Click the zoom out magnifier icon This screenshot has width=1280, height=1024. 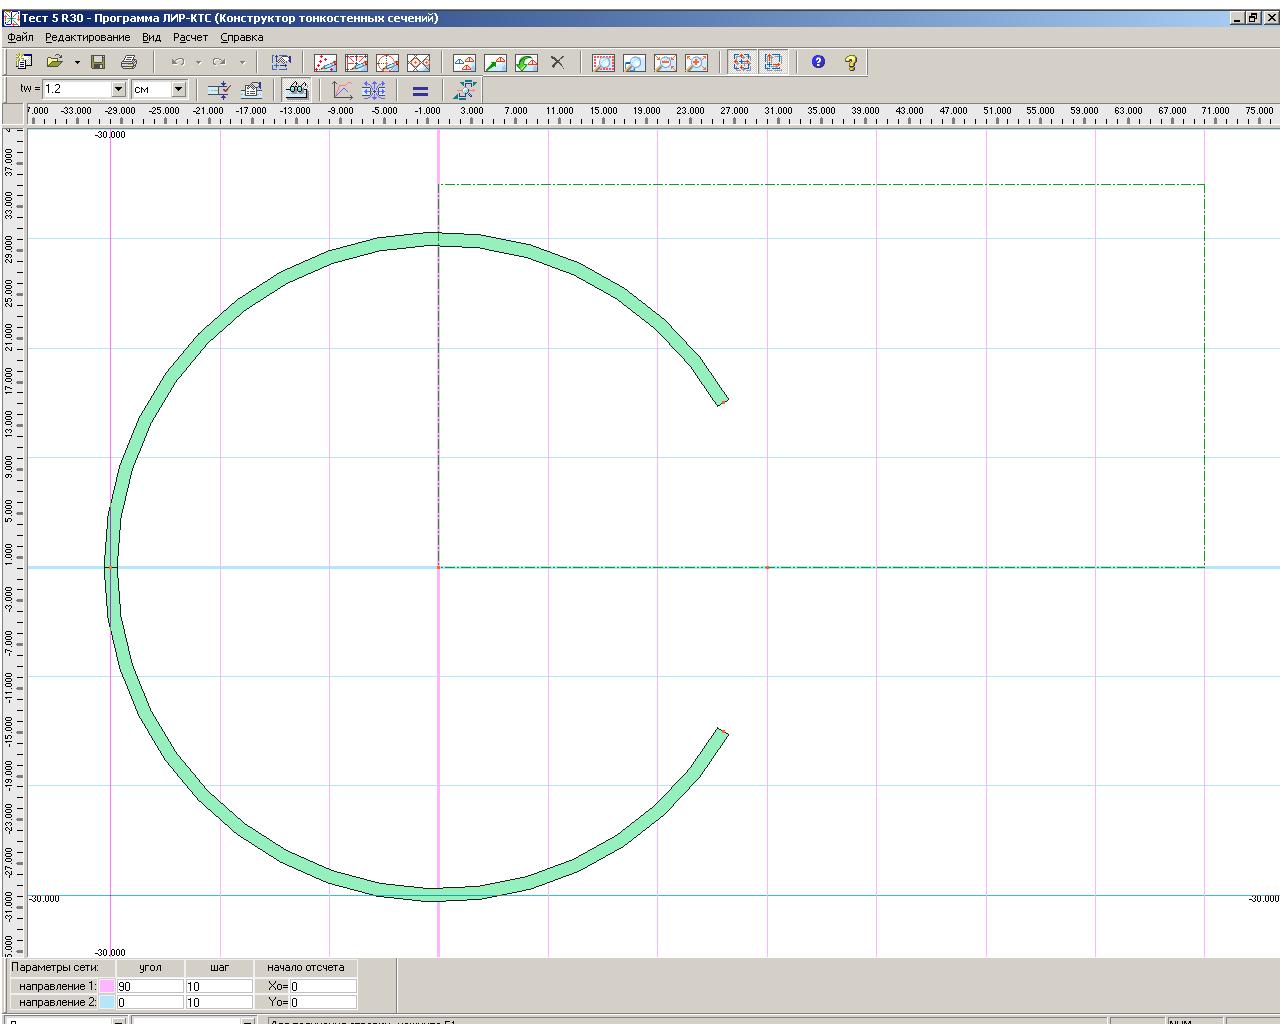[665, 62]
